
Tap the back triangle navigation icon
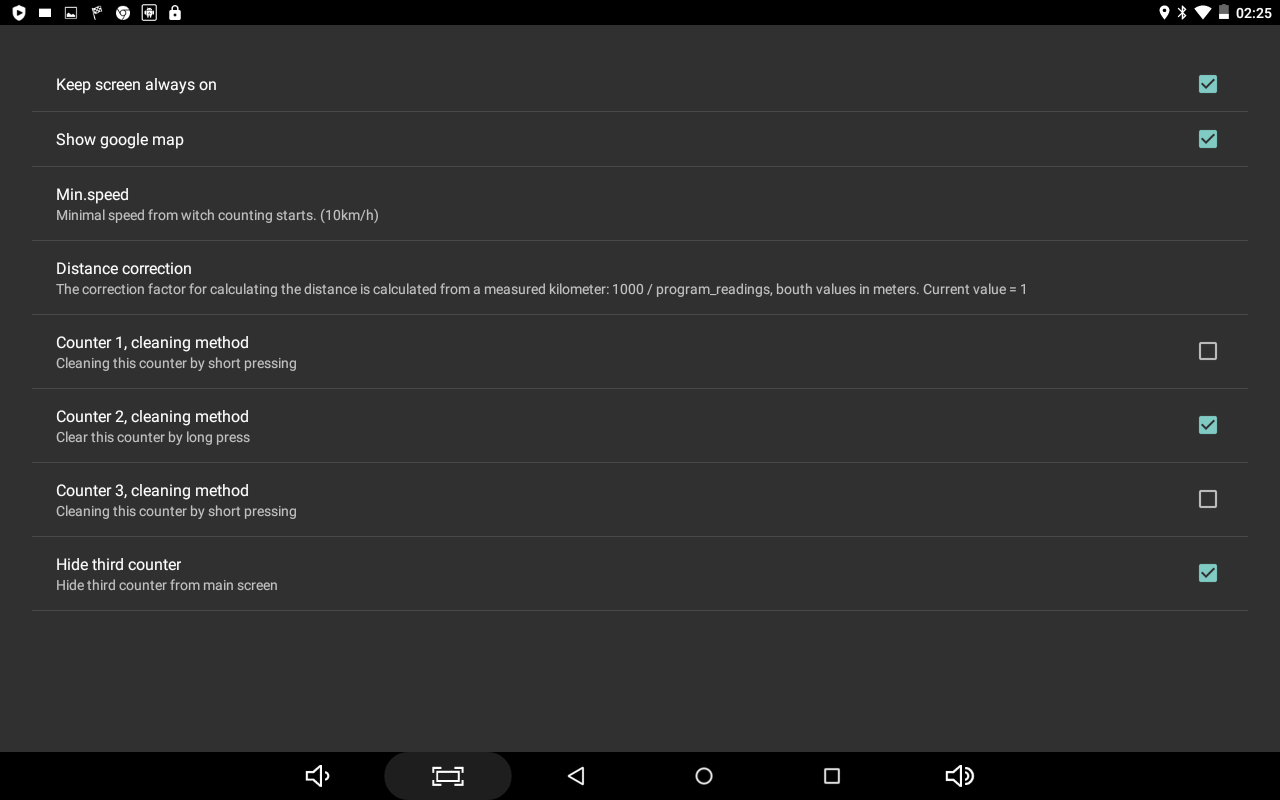tap(575, 776)
